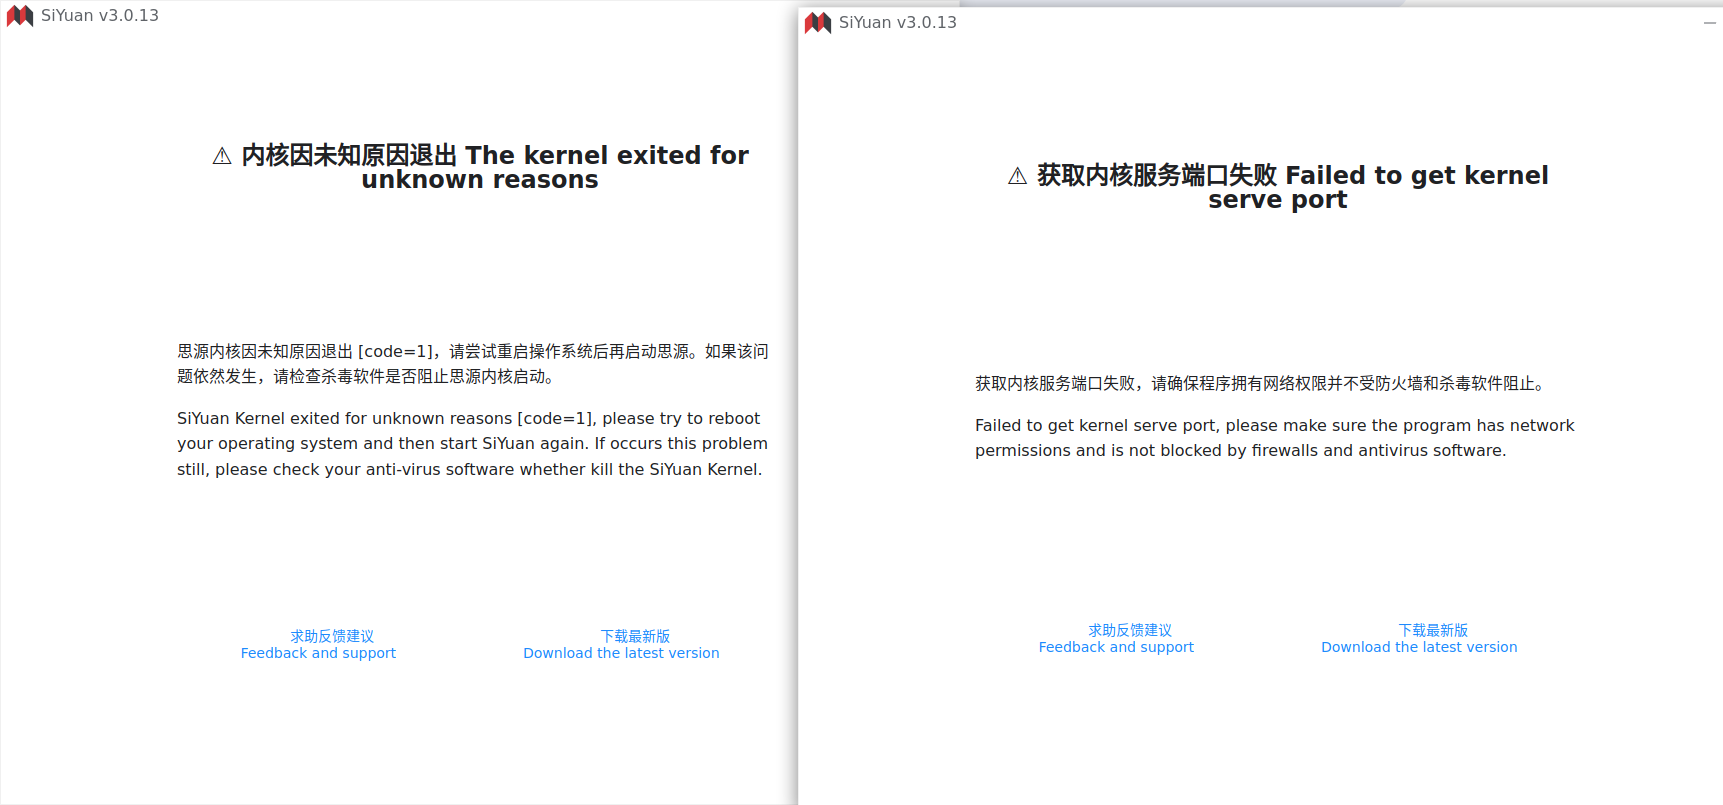Minimize the right SiYuan window
This screenshot has width=1723, height=805.
click(1709, 23)
